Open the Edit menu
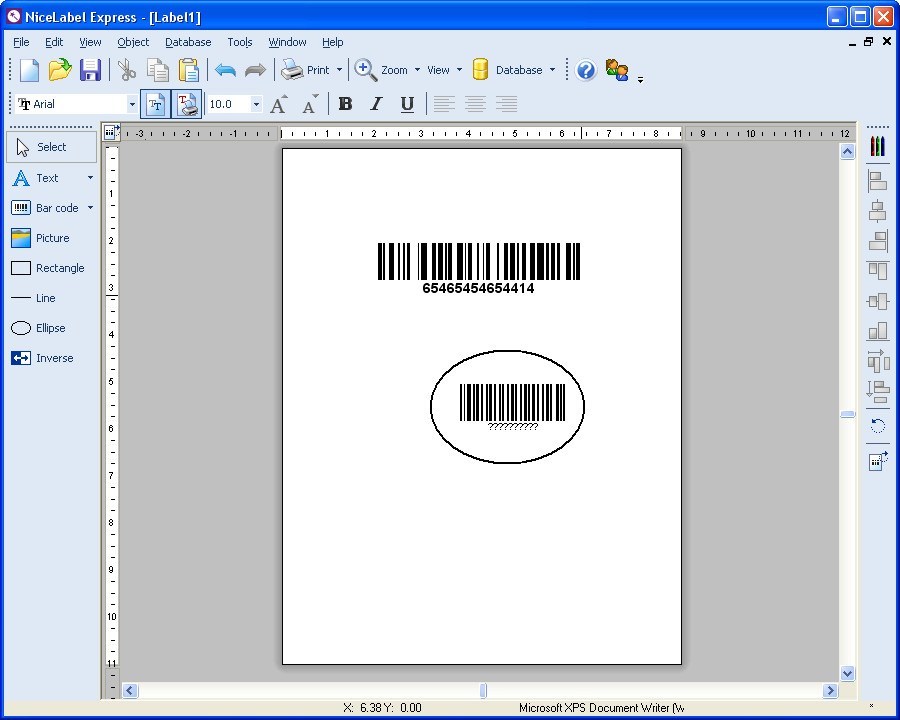 tap(54, 42)
